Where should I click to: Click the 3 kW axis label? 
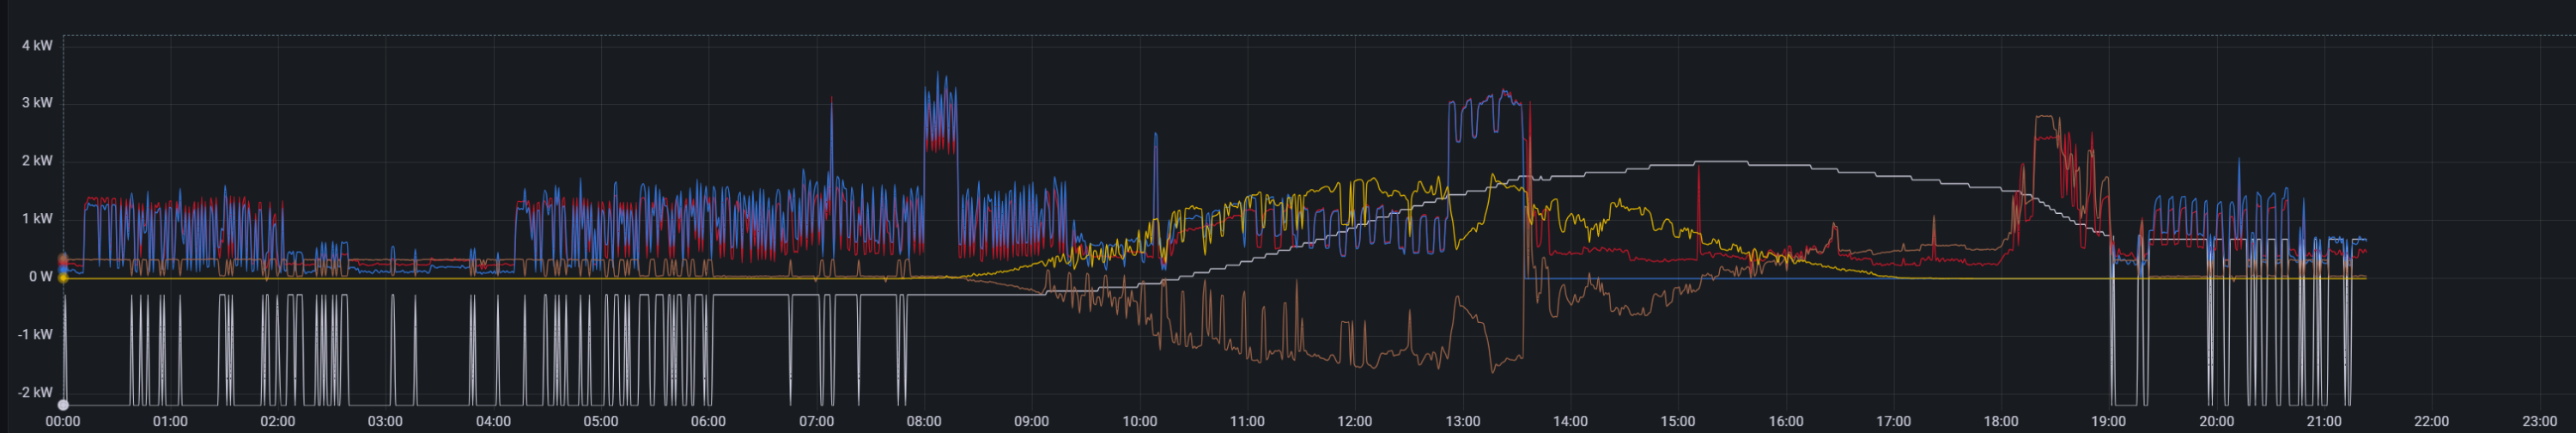(x=37, y=103)
